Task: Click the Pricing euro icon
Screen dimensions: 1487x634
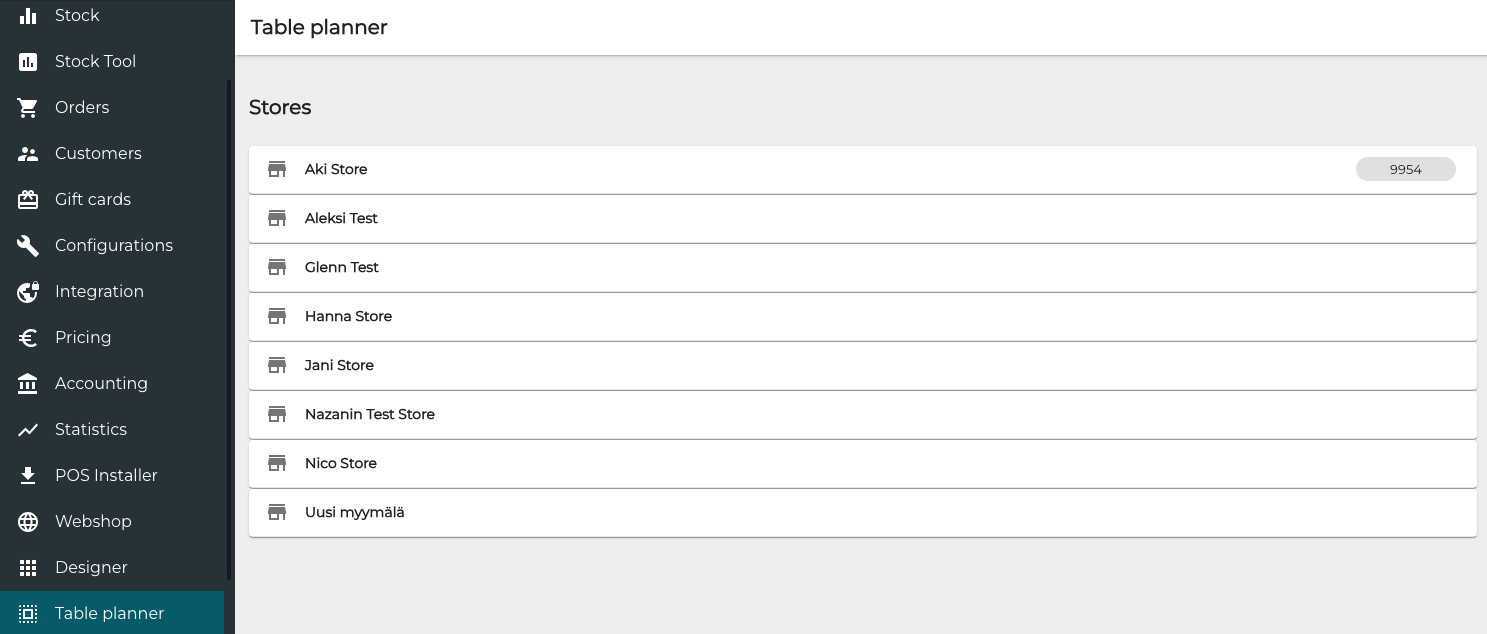Action: (x=28, y=337)
